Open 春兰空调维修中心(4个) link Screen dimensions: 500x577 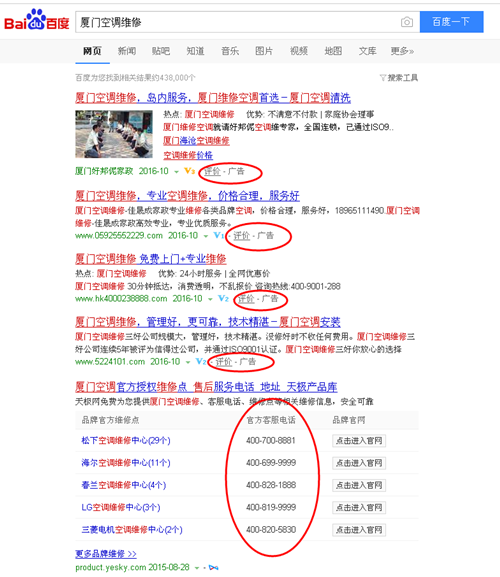tap(124, 485)
